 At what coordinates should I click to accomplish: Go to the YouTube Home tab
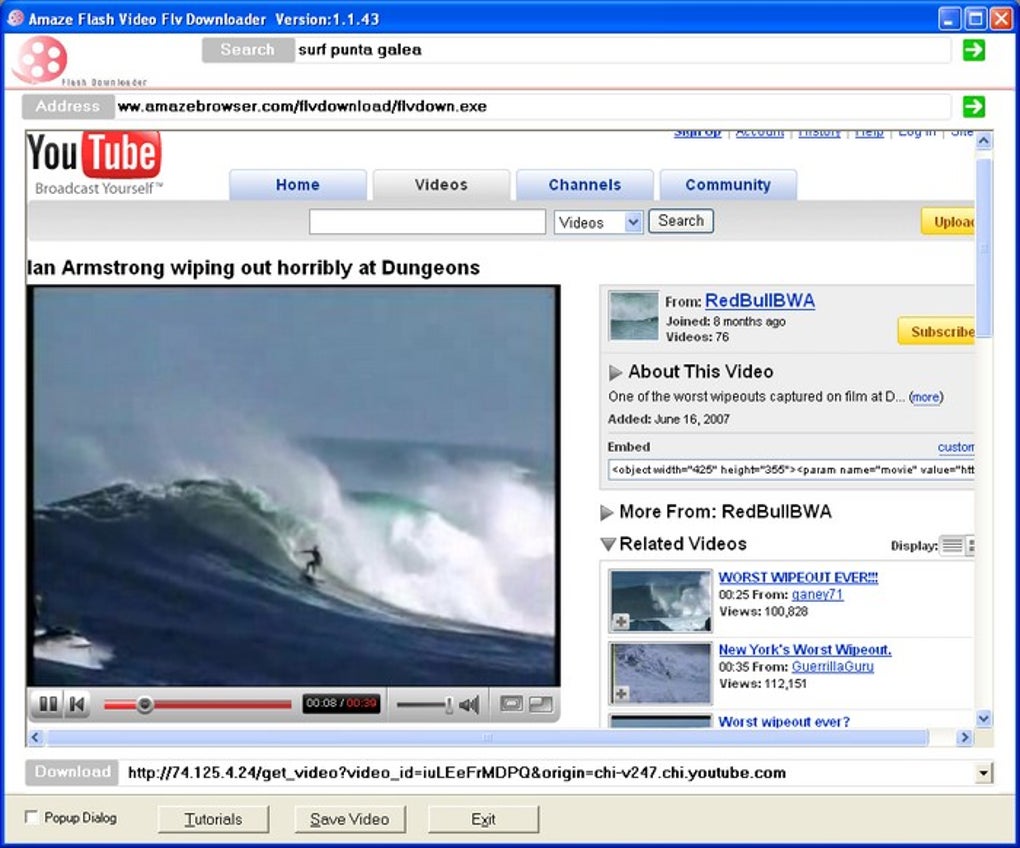point(298,185)
